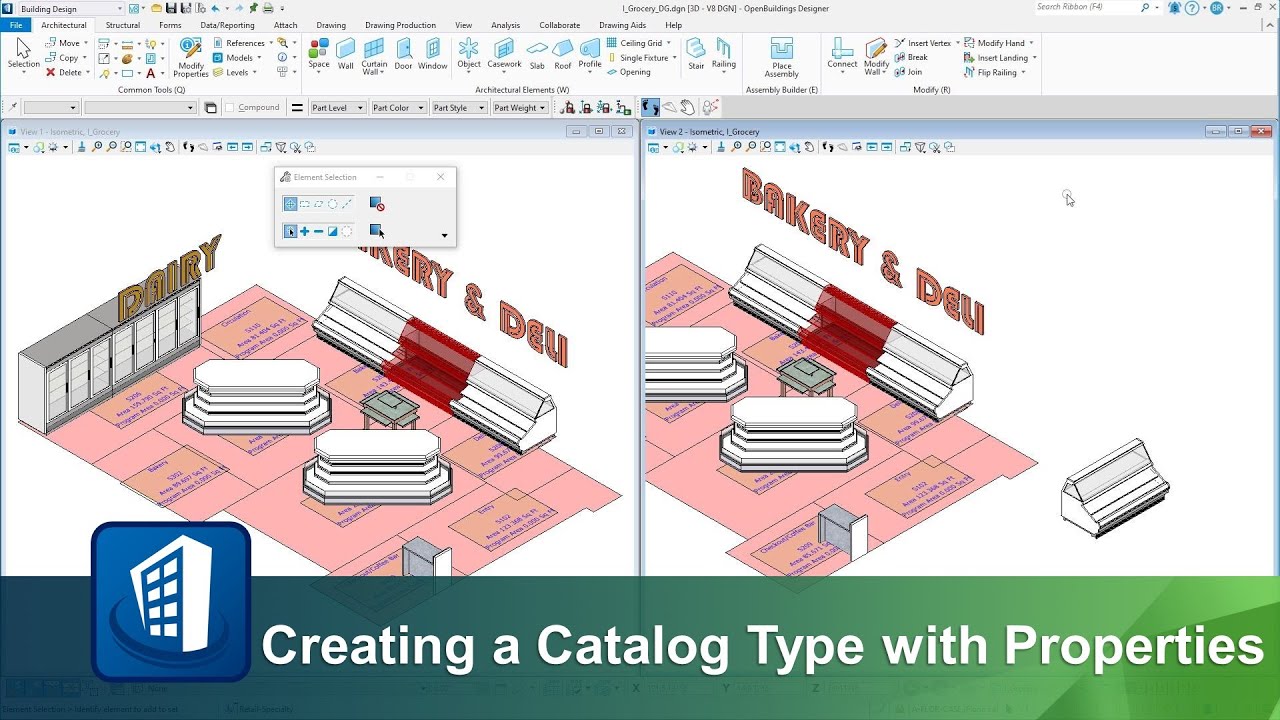Expand Element Selection extended settings arrow
This screenshot has height=720, width=1280.
[444, 236]
